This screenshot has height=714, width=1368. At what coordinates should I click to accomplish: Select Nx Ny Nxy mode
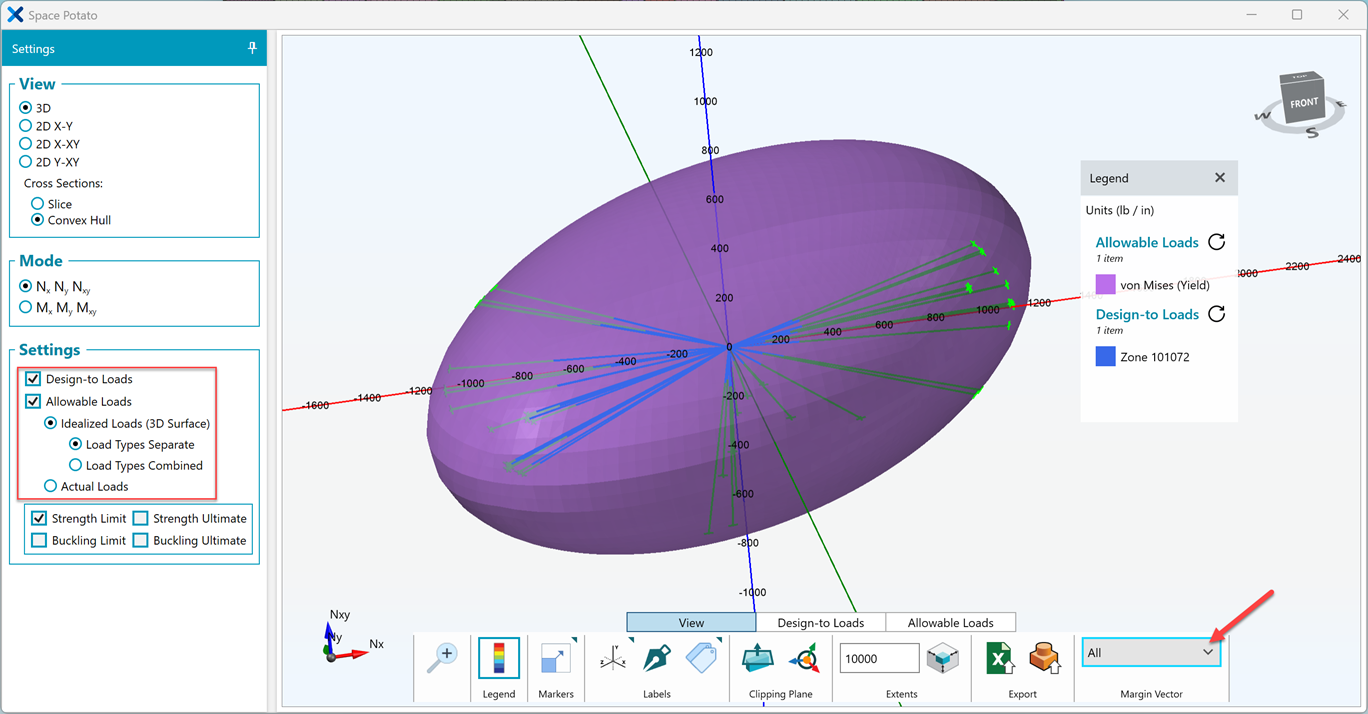click(x=26, y=286)
